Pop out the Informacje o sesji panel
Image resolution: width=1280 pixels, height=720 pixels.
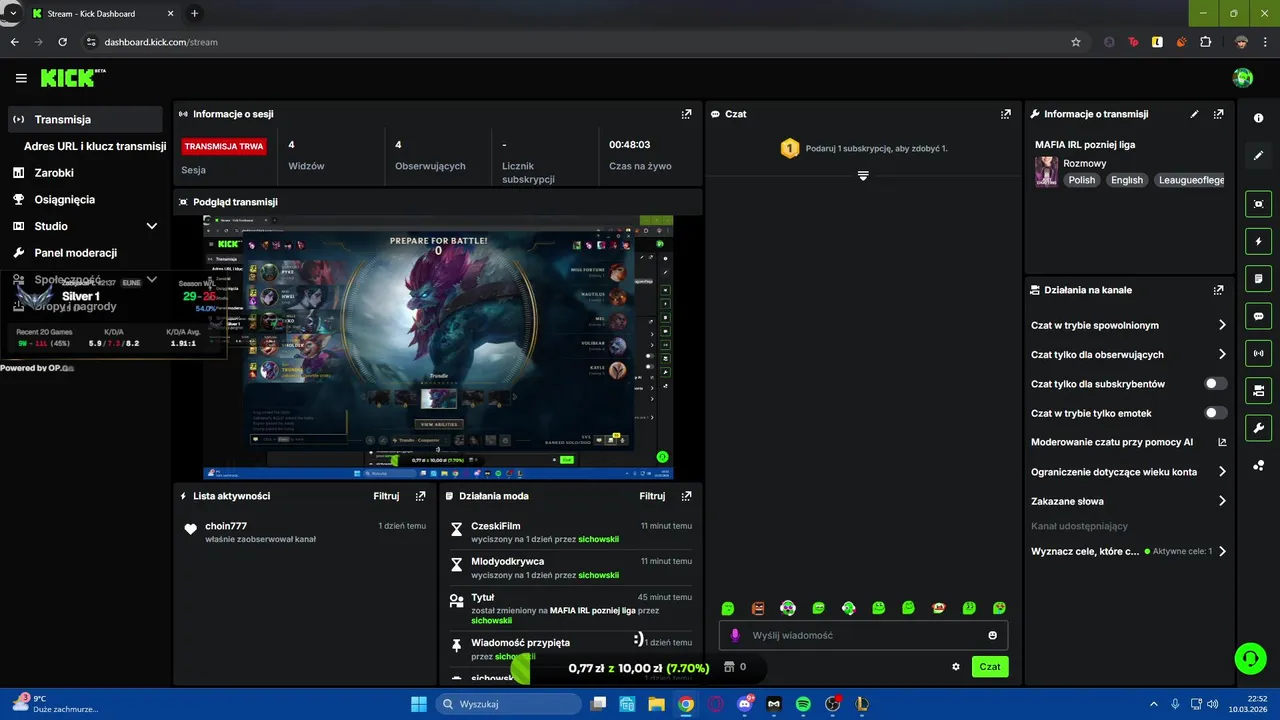[x=686, y=114]
